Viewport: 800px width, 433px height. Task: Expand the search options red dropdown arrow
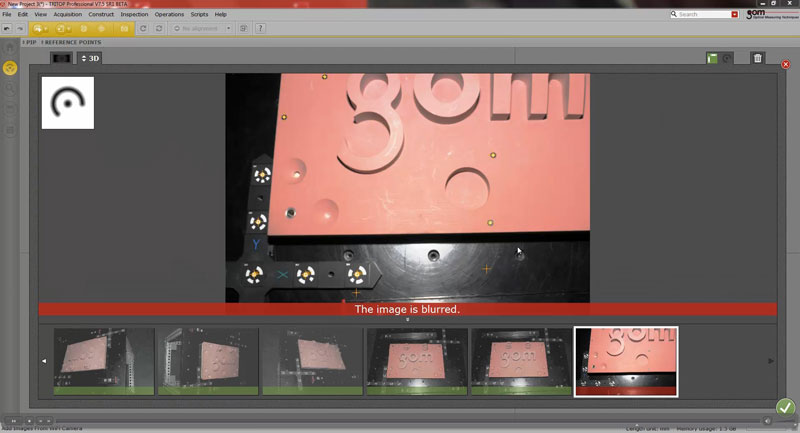coord(735,14)
